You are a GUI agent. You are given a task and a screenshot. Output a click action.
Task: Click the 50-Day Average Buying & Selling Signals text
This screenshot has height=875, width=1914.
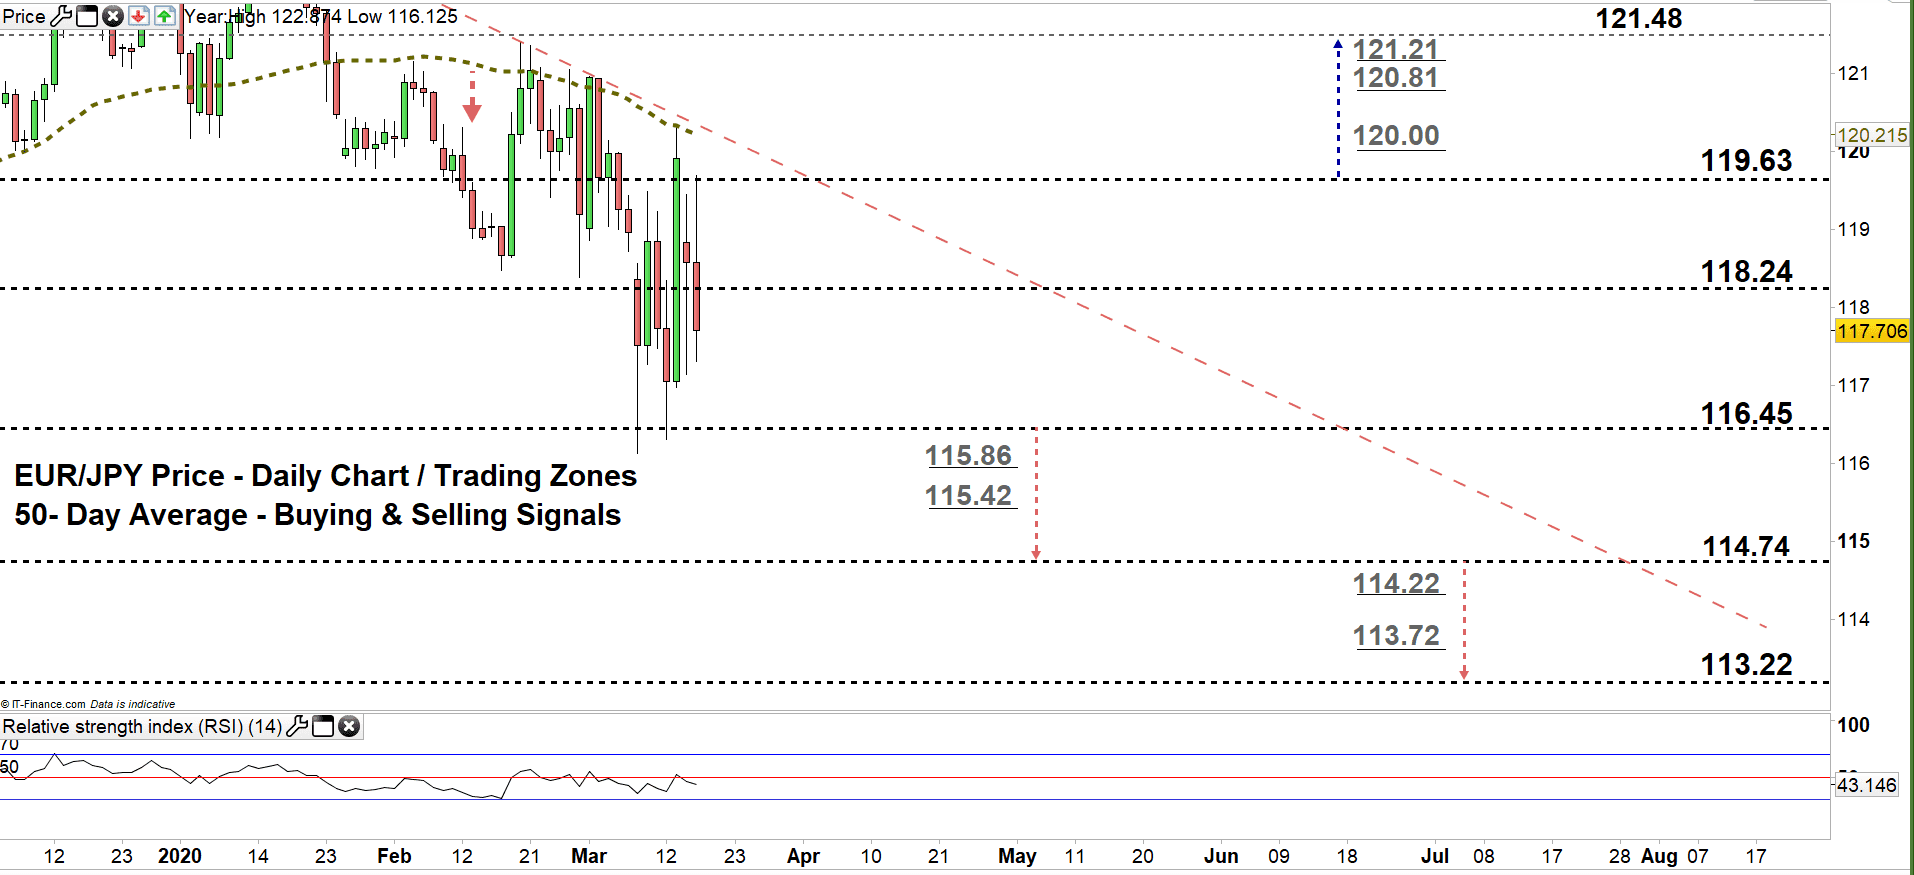[318, 515]
